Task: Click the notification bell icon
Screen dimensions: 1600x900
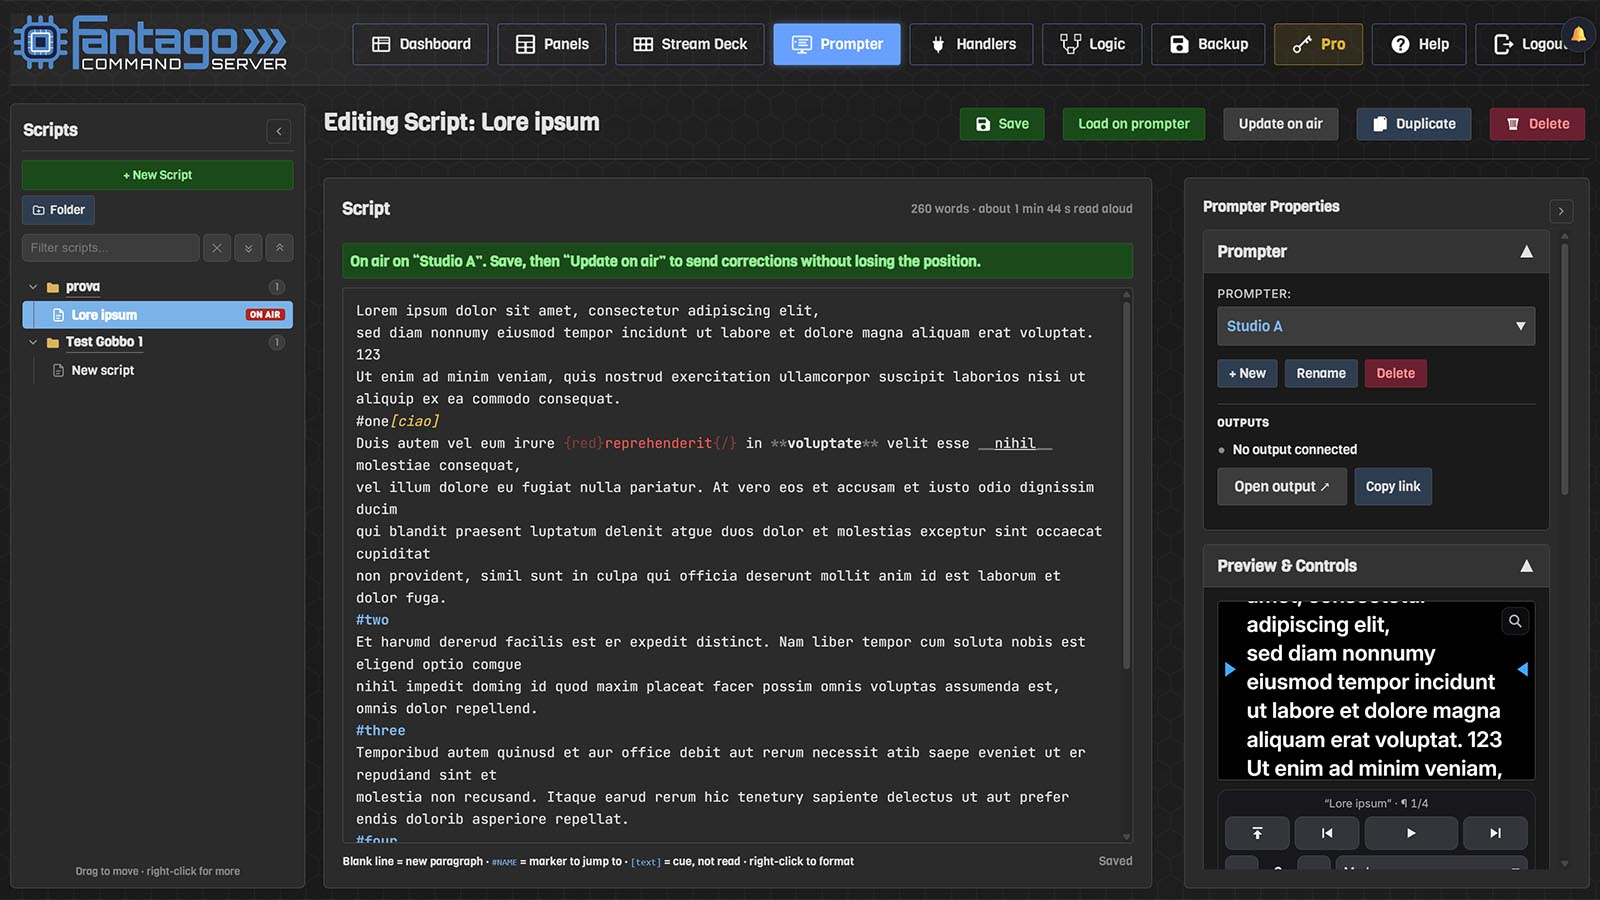Action: [x=1579, y=35]
